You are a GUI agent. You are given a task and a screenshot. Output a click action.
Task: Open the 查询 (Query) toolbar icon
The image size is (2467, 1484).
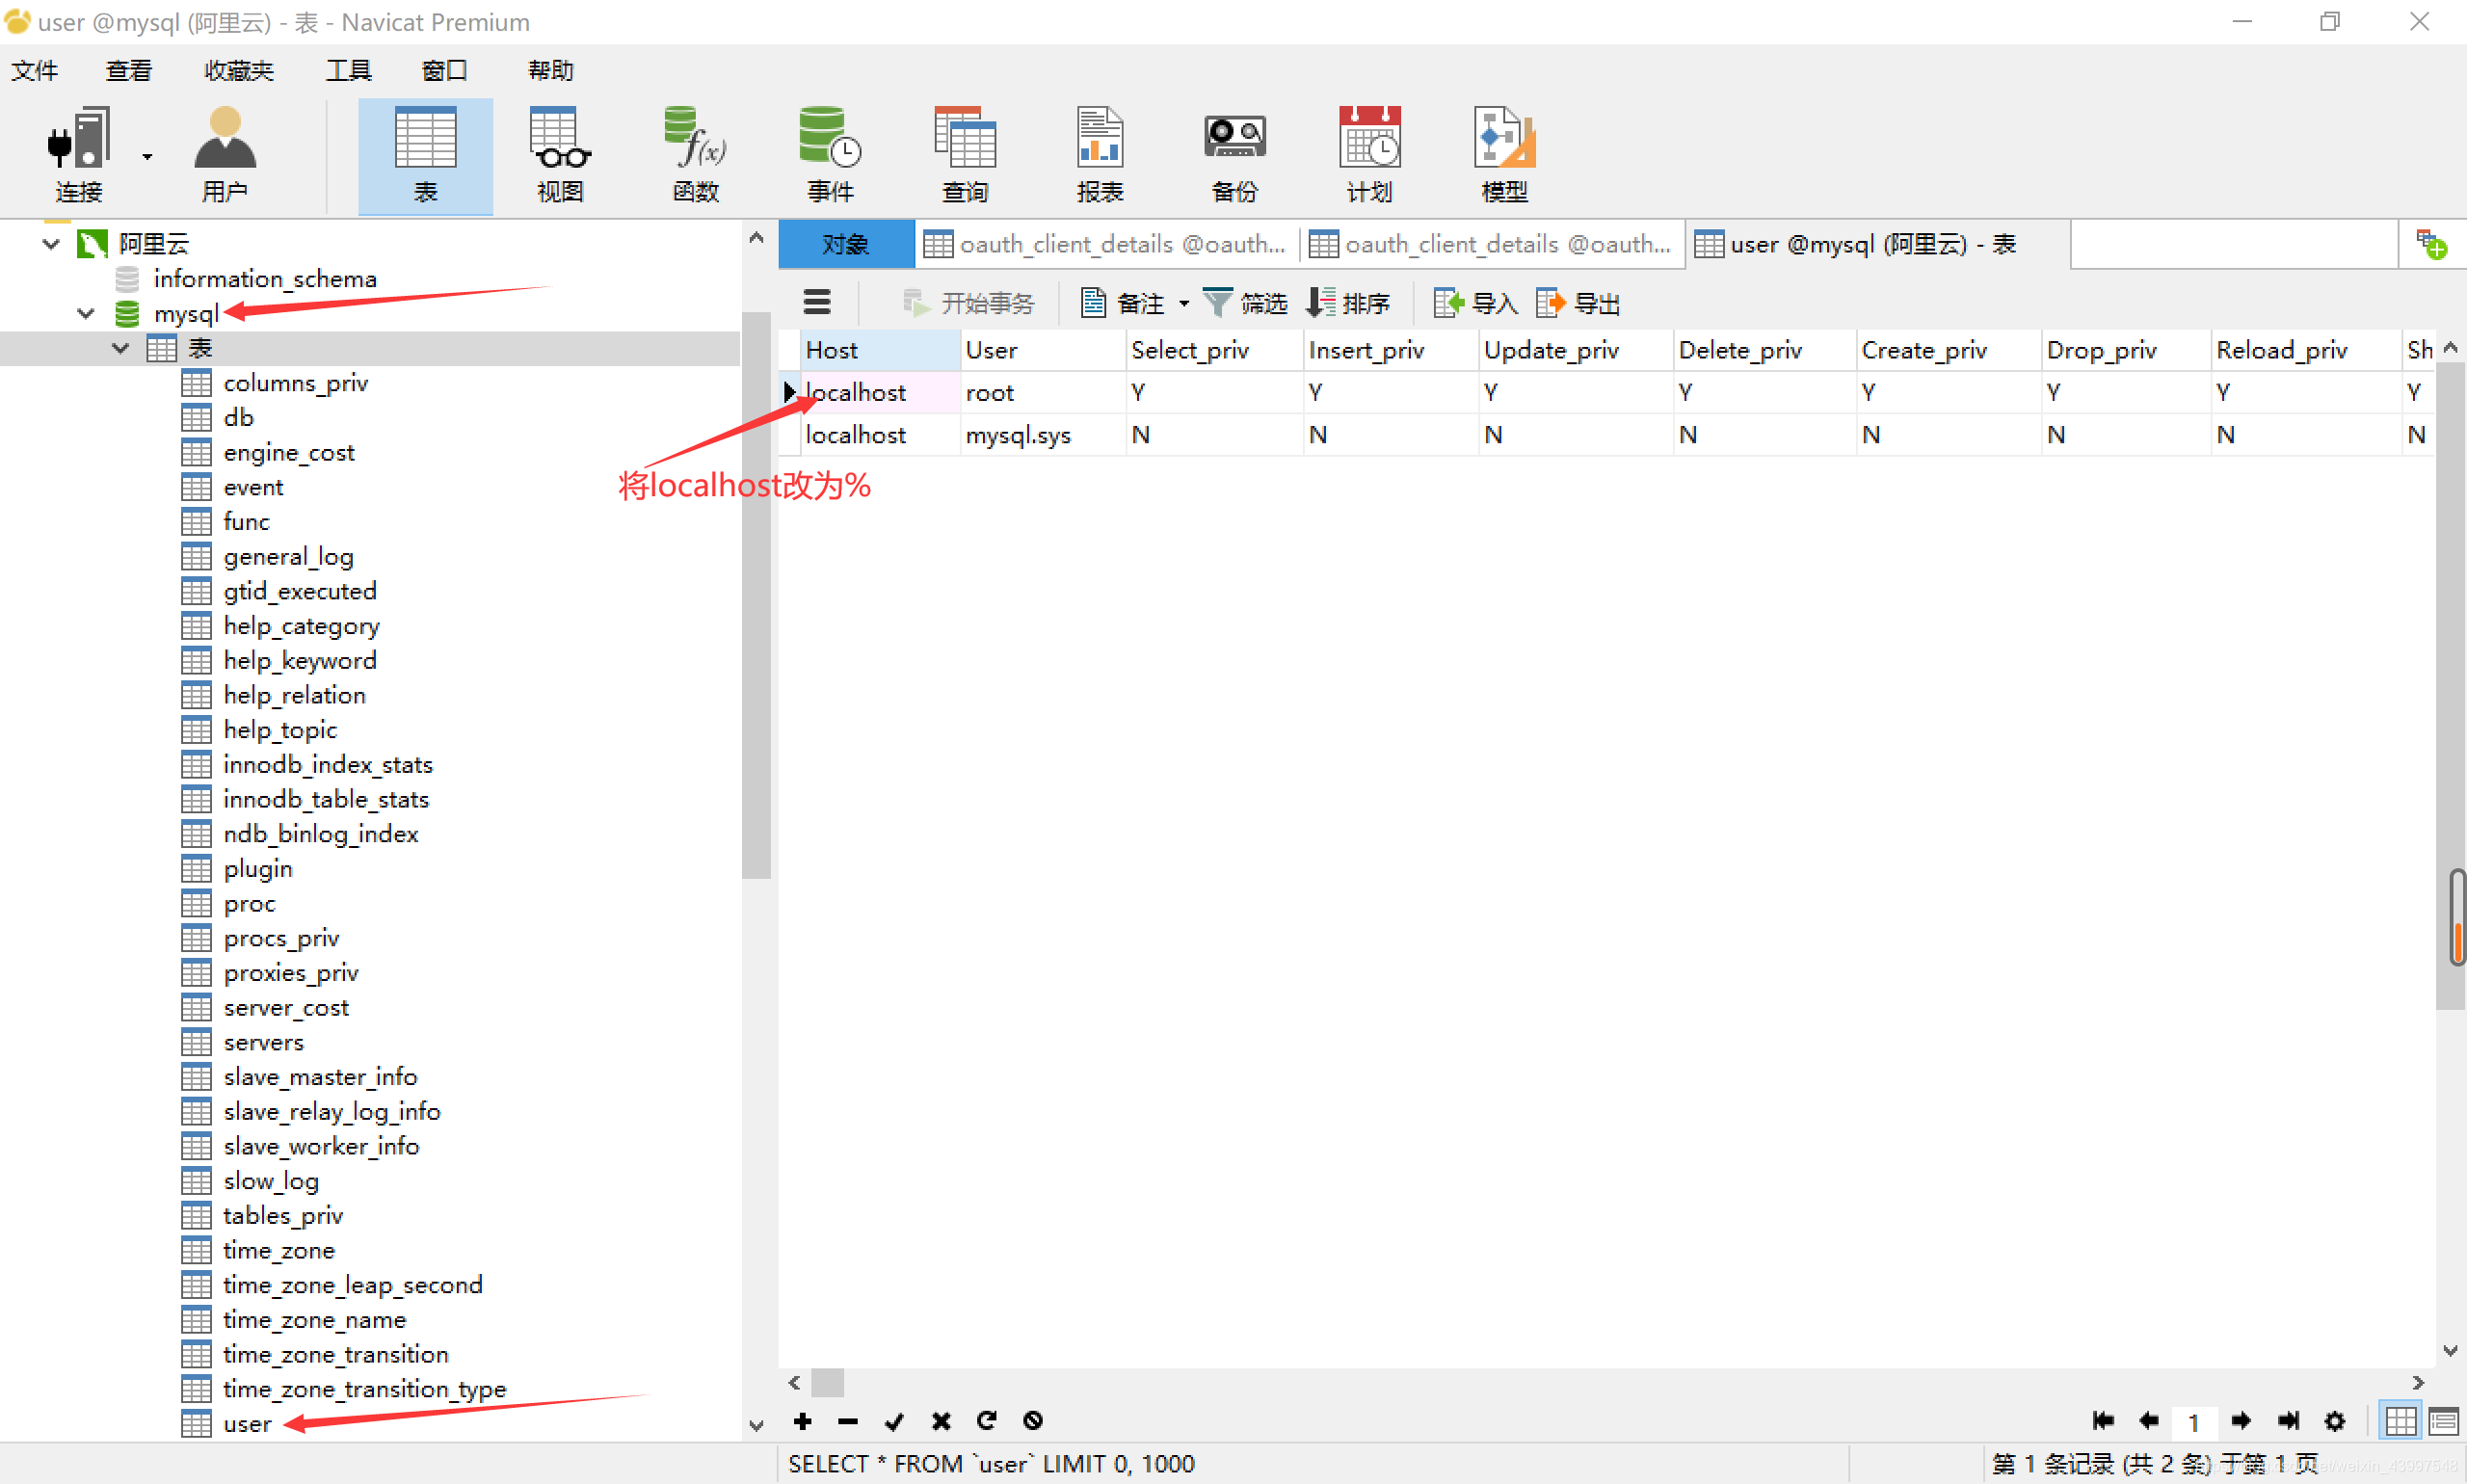964,155
